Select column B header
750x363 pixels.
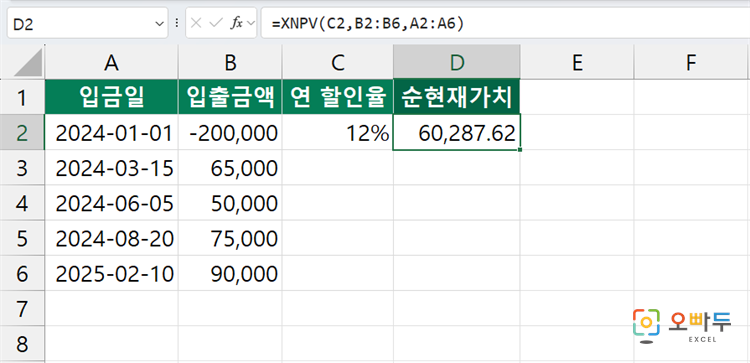point(231,62)
